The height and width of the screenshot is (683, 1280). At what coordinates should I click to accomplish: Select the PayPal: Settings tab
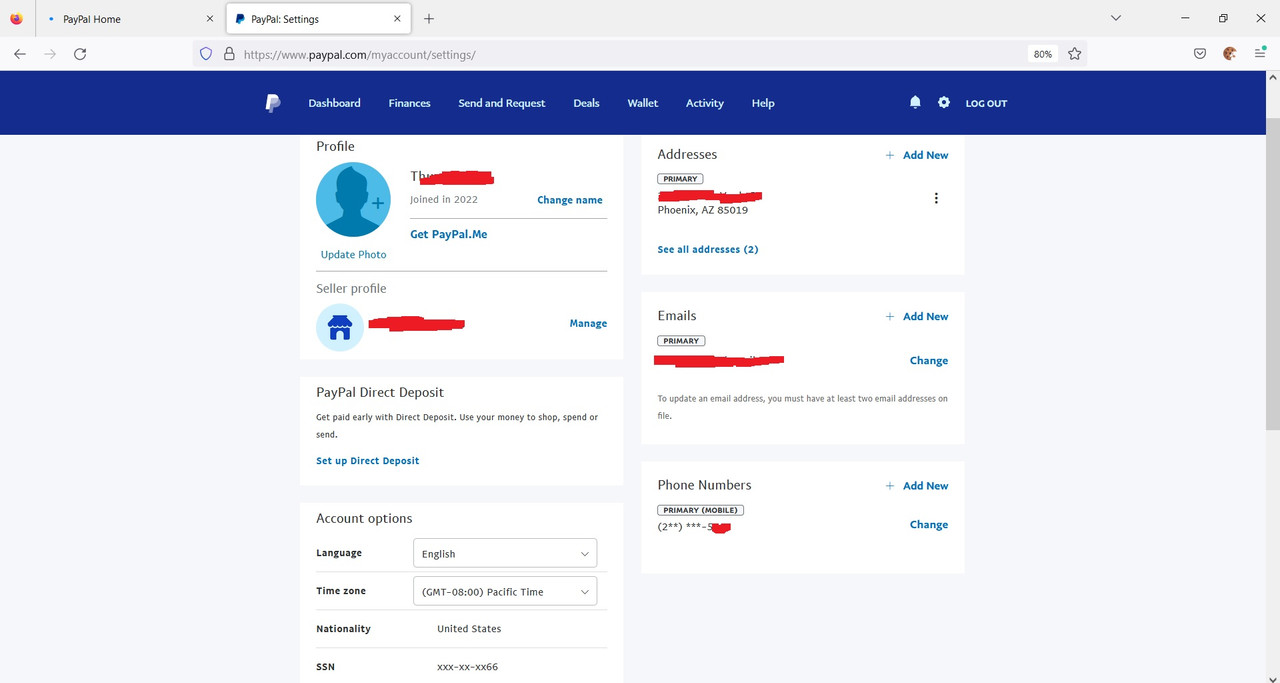(x=318, y=19)
